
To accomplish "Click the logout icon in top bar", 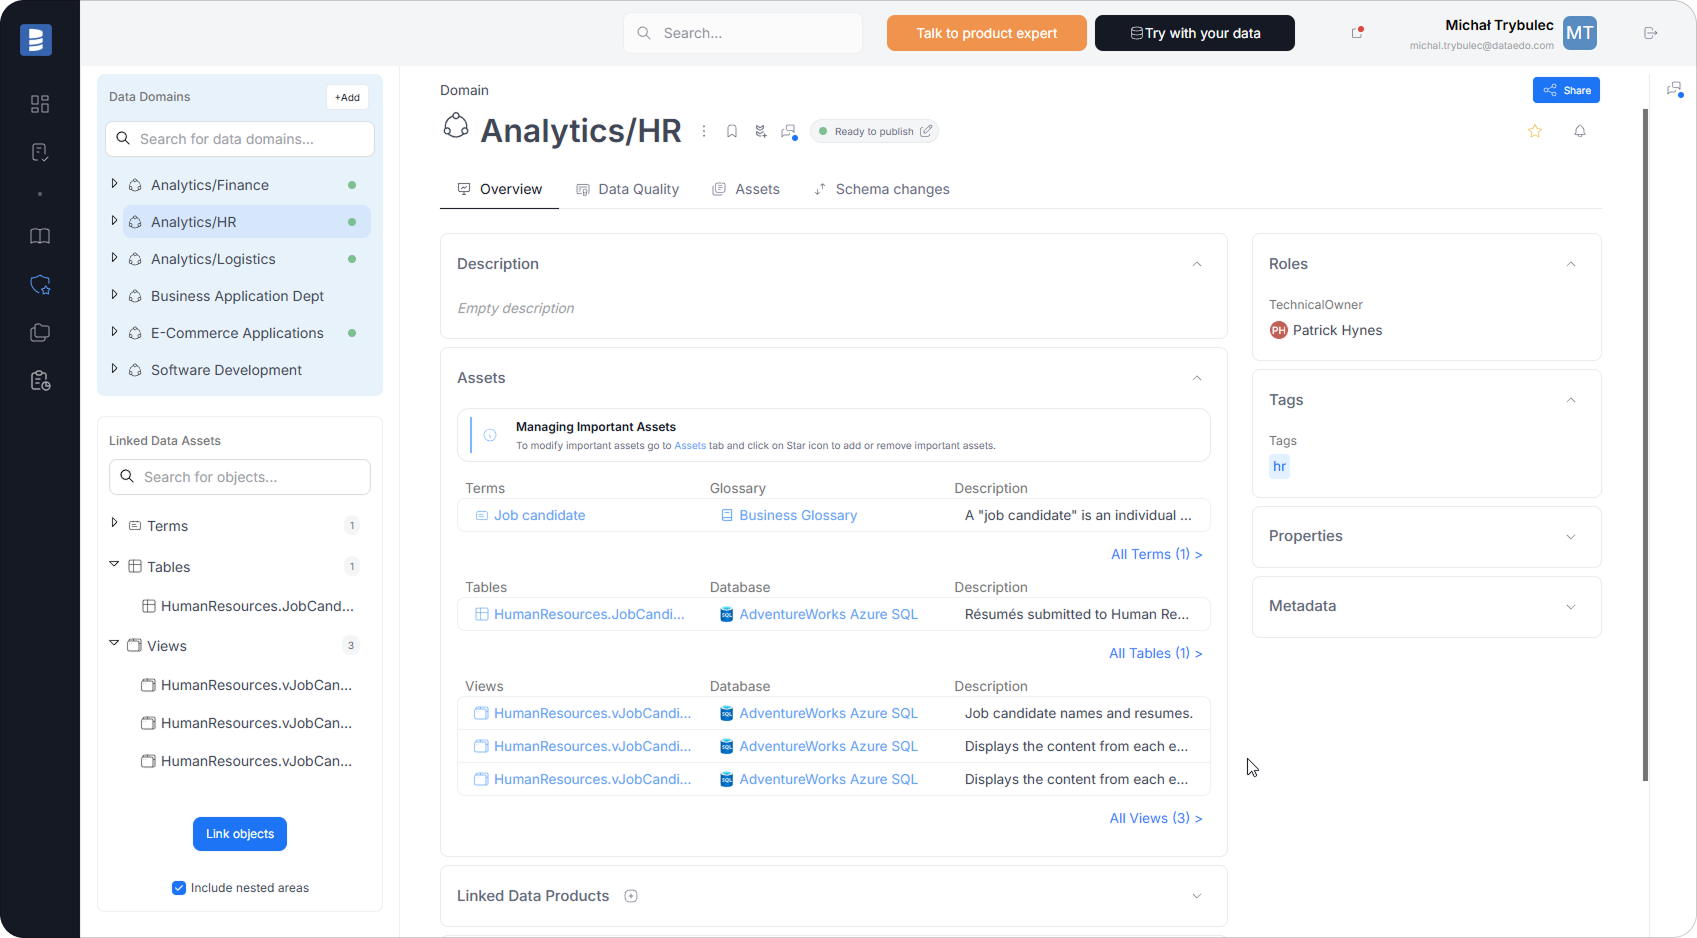I will click(1651, 33).
